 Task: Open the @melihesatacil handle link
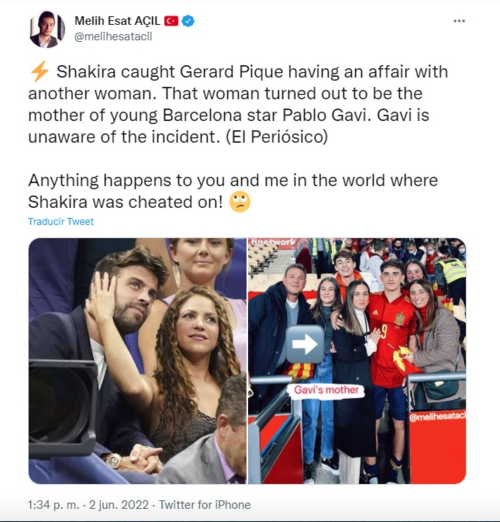[113, 37]
